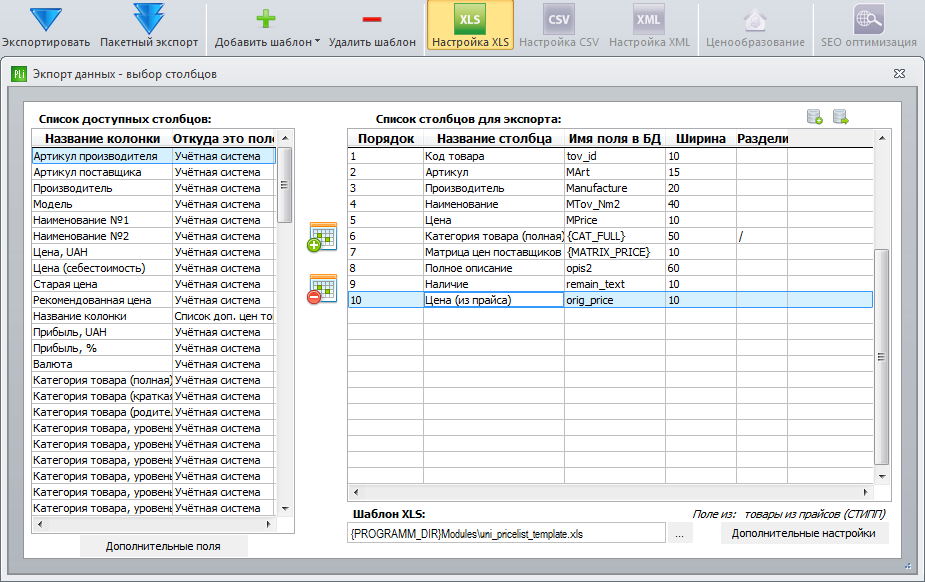Click the Экспортировать toolbar icon
Image resolution: width=925 pixels, height=582 pixels.
[45, 19]
